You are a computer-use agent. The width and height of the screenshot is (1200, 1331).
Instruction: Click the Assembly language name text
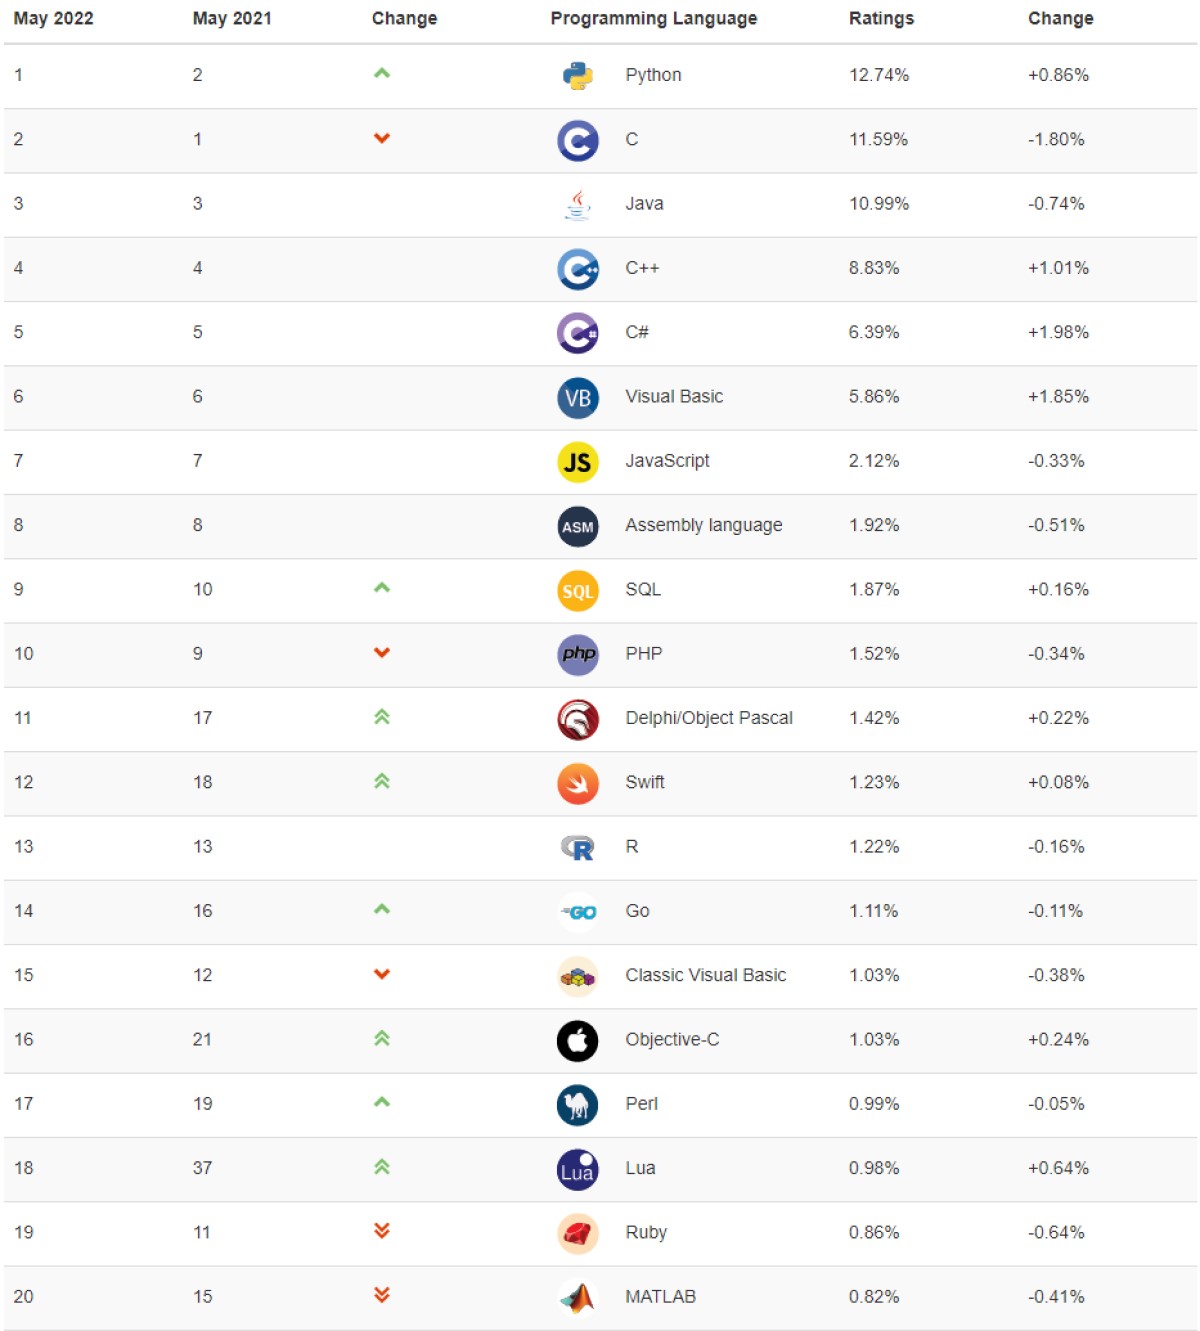coord(703,525)
